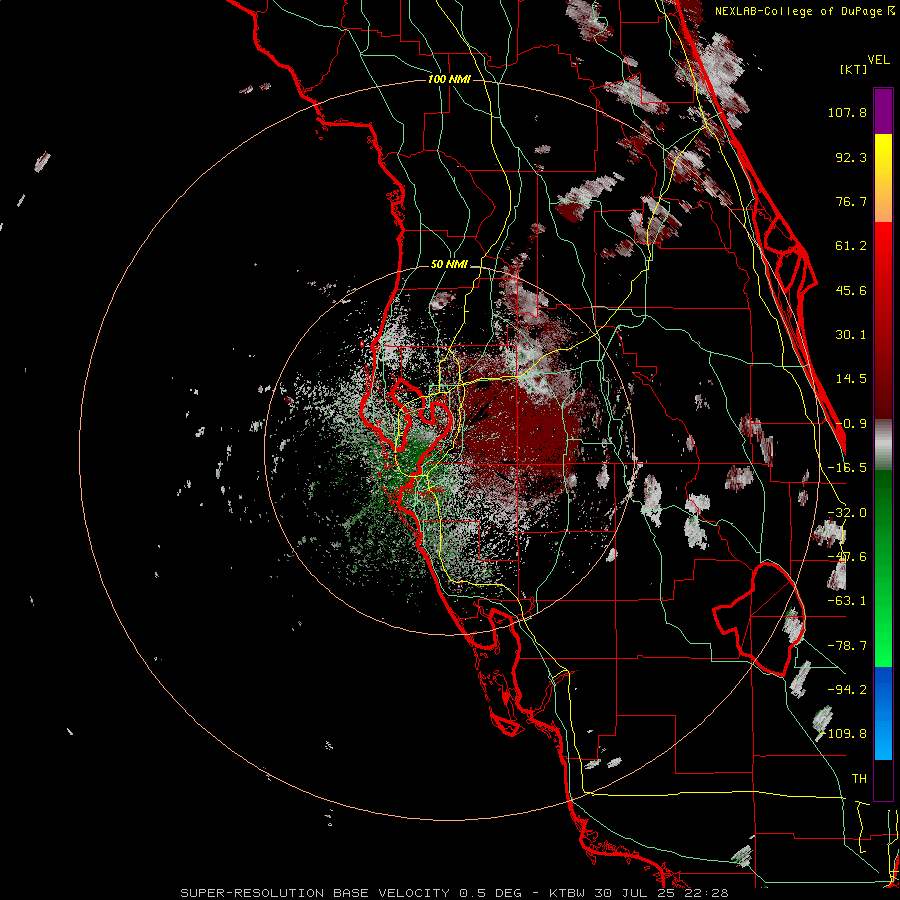
Task: Click the yellow-orange segment of the color bar
Action: click(883, 178)
